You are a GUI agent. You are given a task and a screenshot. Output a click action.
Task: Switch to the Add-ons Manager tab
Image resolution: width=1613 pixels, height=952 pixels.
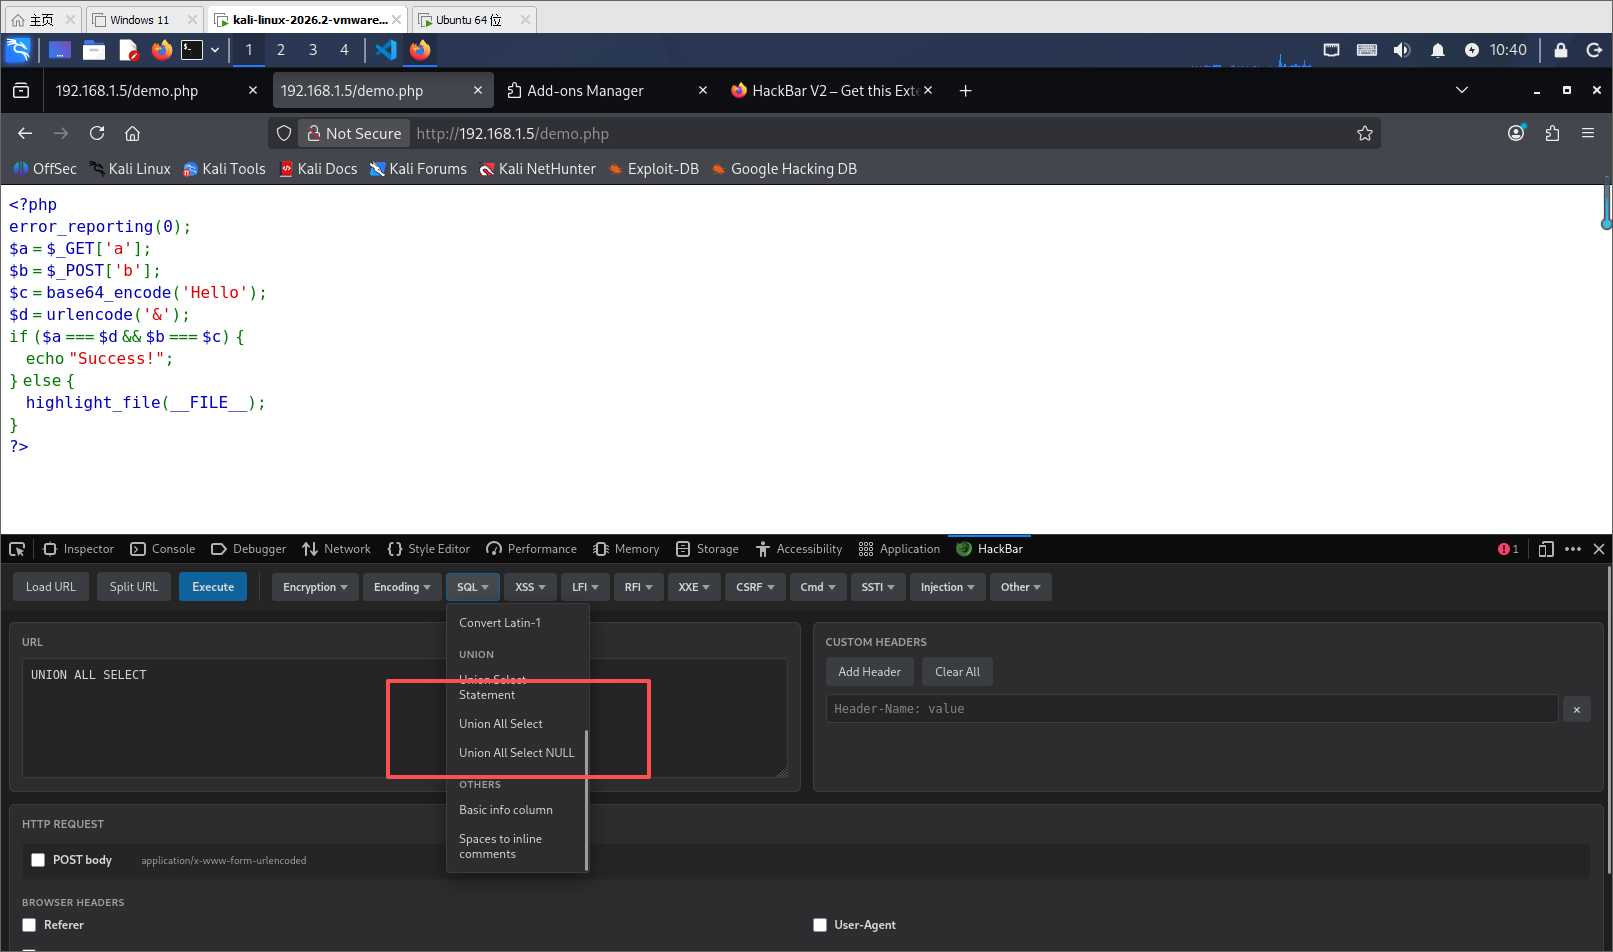click(606, 91)
